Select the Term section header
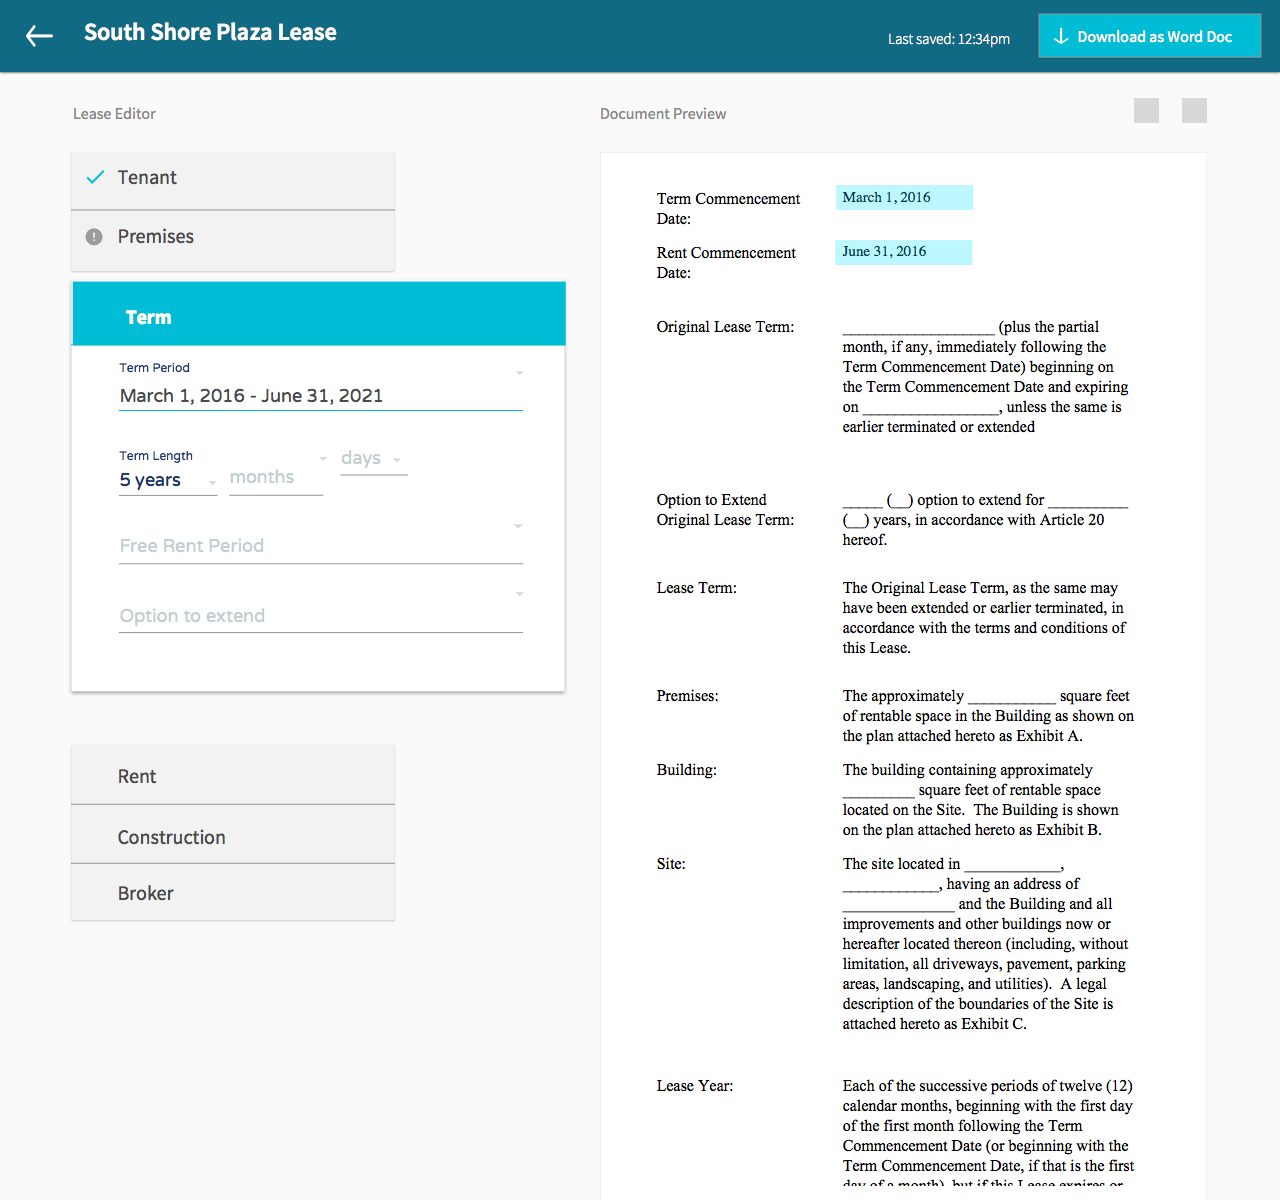Screen dimensions: 1280x1200 [x=319, y=314]
